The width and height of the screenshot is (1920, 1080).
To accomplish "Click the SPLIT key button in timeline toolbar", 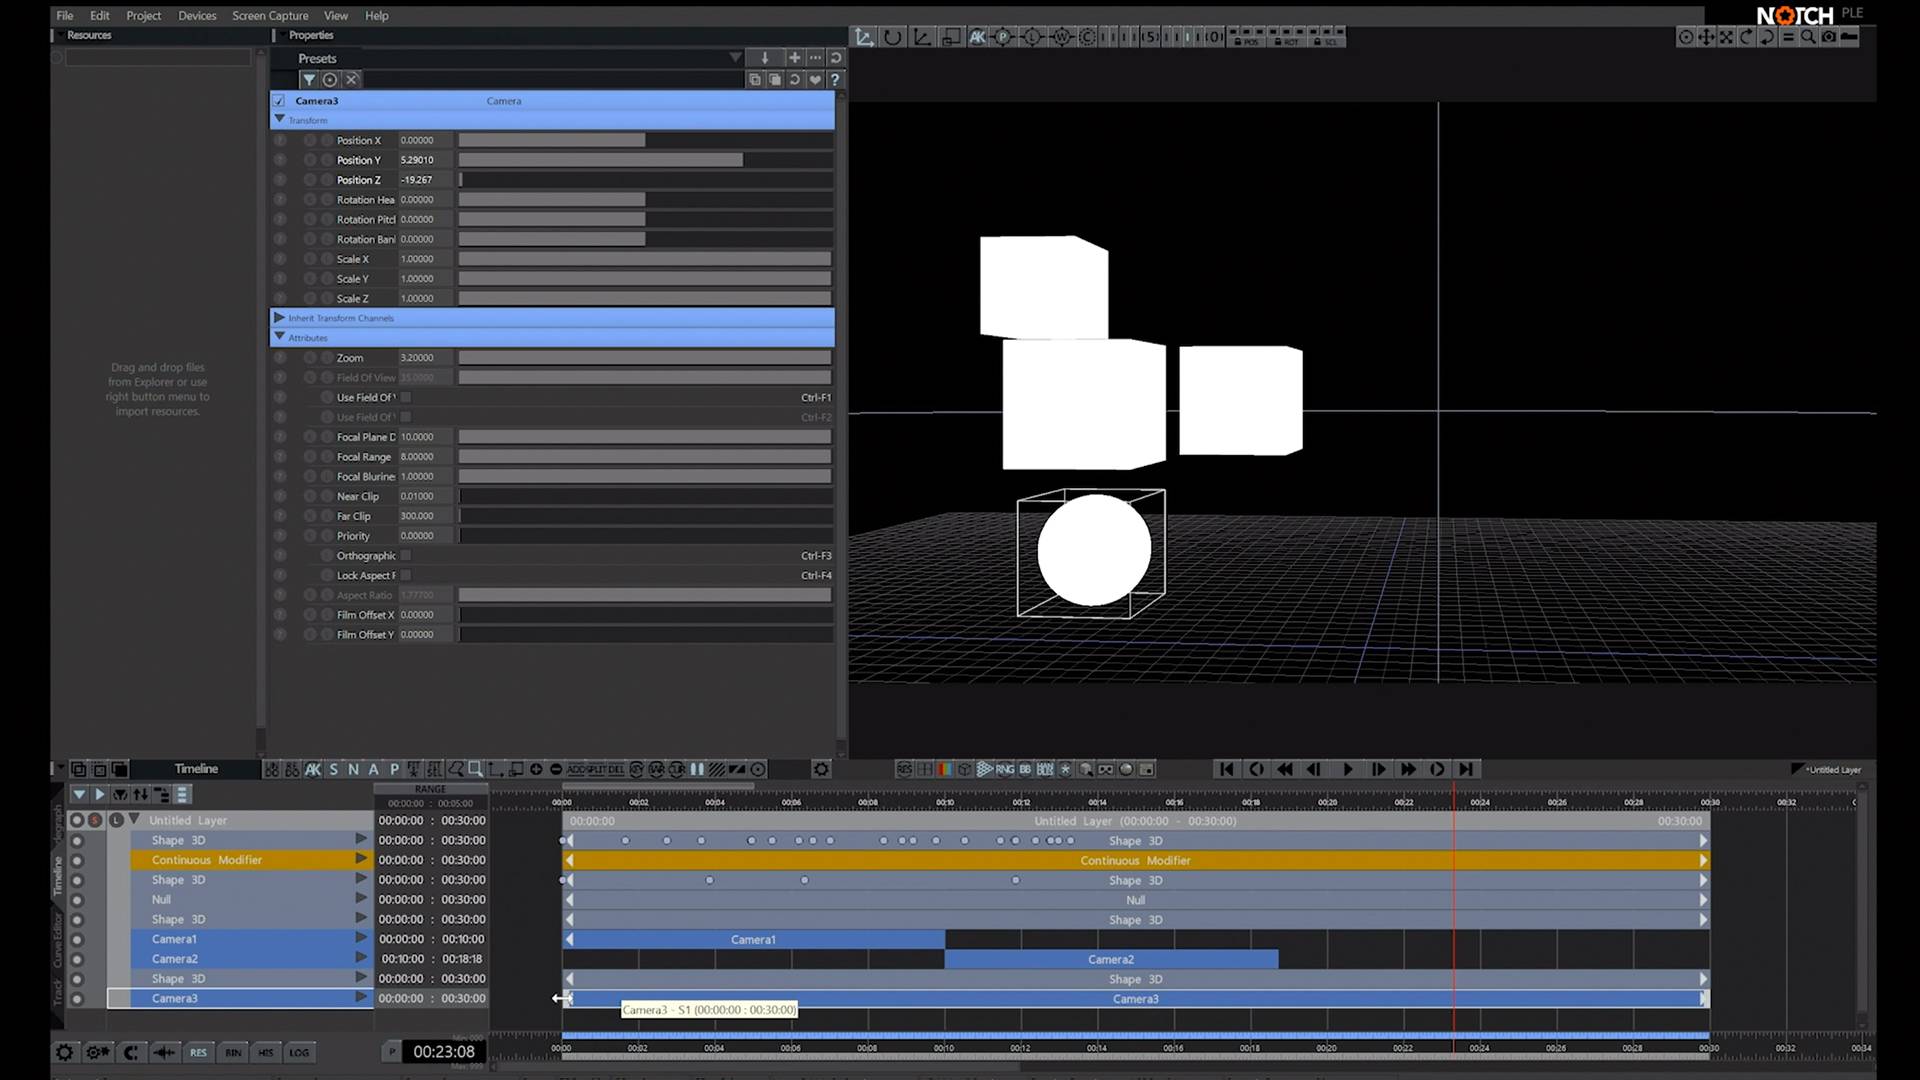I will point(597,769).
